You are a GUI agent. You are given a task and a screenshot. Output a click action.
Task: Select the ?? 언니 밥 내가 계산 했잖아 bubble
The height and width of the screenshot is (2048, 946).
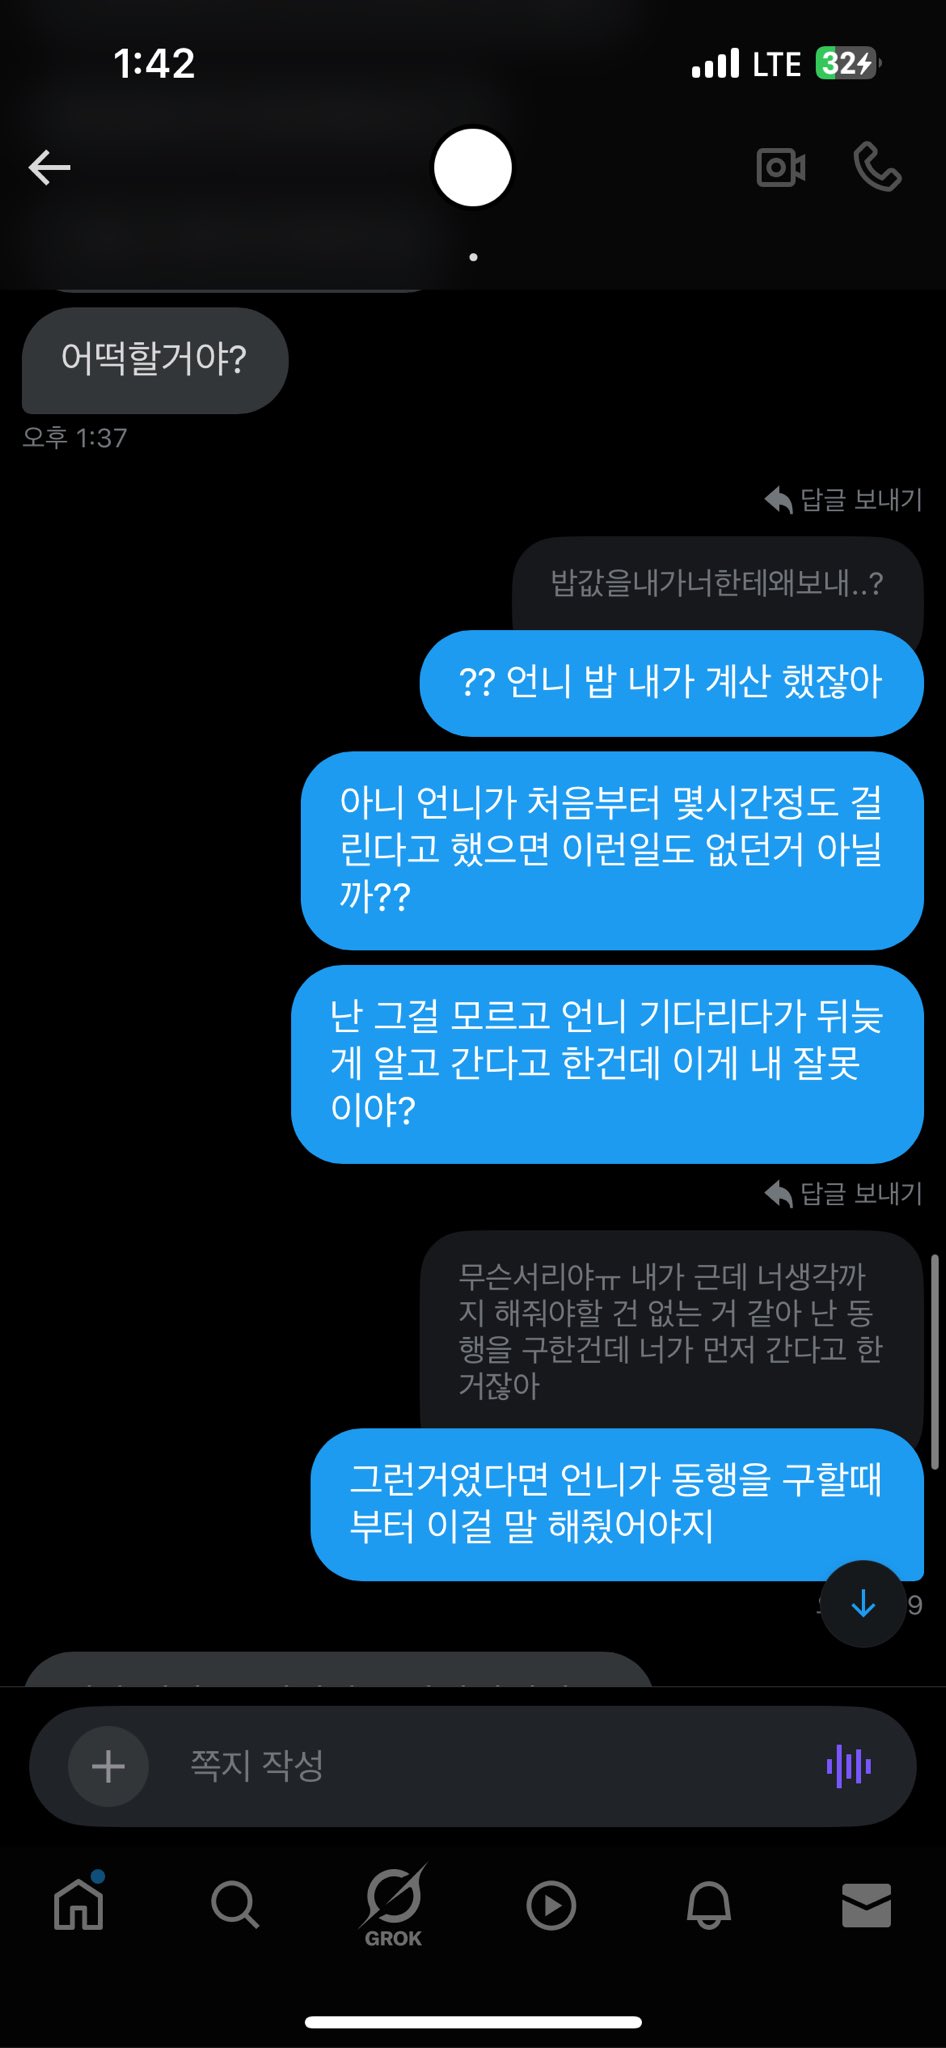[671, 683]
